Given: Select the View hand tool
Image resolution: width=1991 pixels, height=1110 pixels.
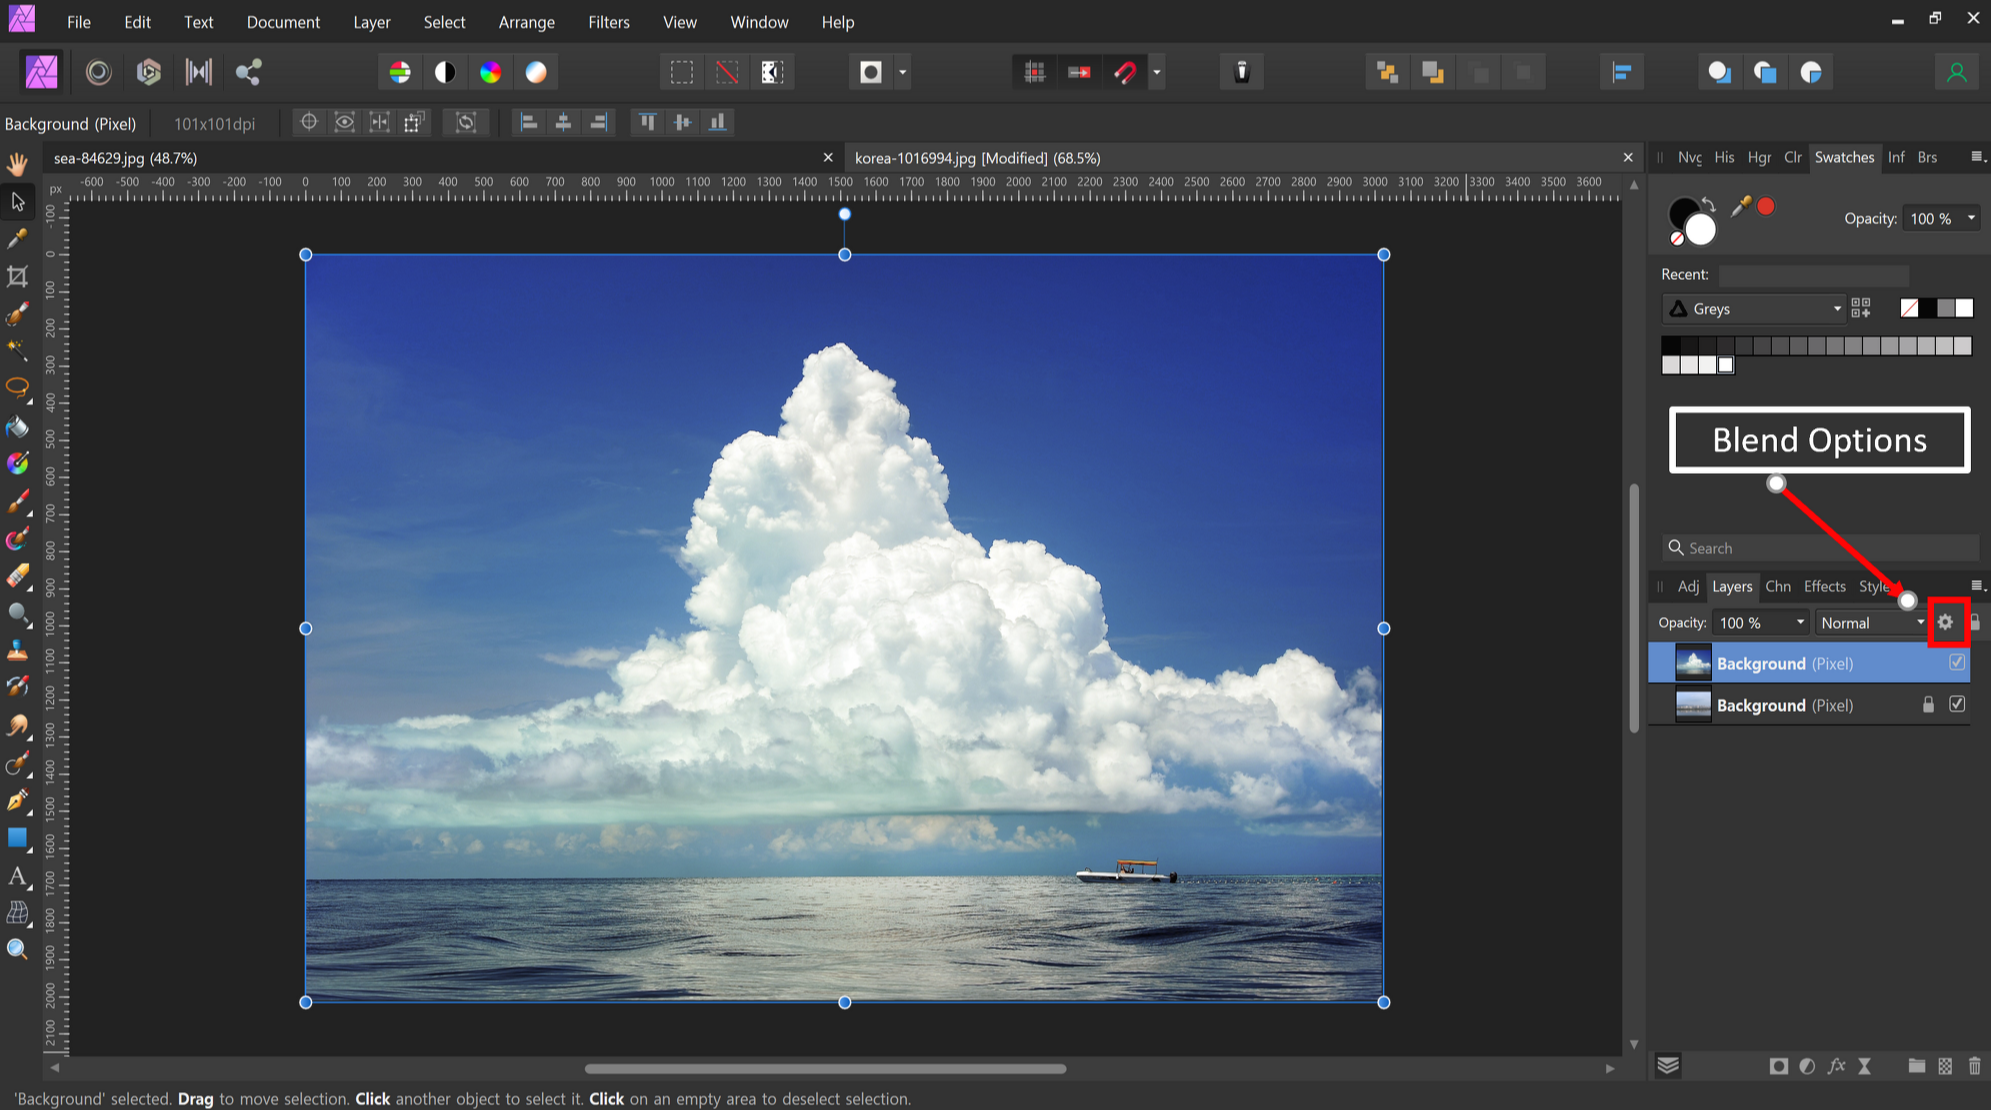Looking at the screenshot, I should [x=17, y=163].
